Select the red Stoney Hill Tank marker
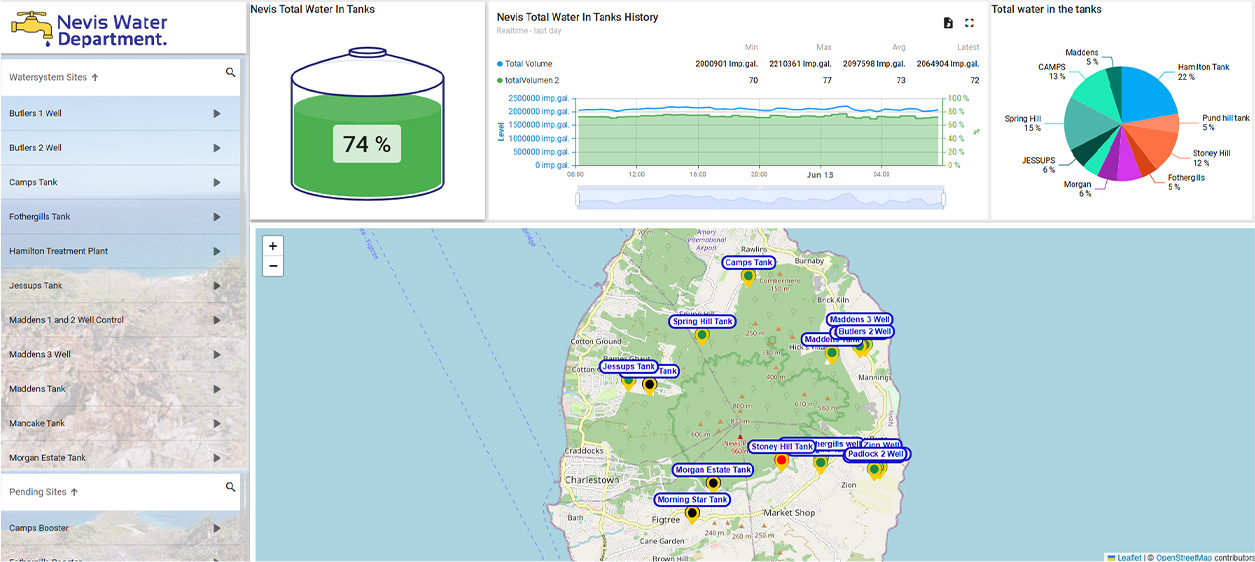1255x562 pixels. [x=782, y=461]
